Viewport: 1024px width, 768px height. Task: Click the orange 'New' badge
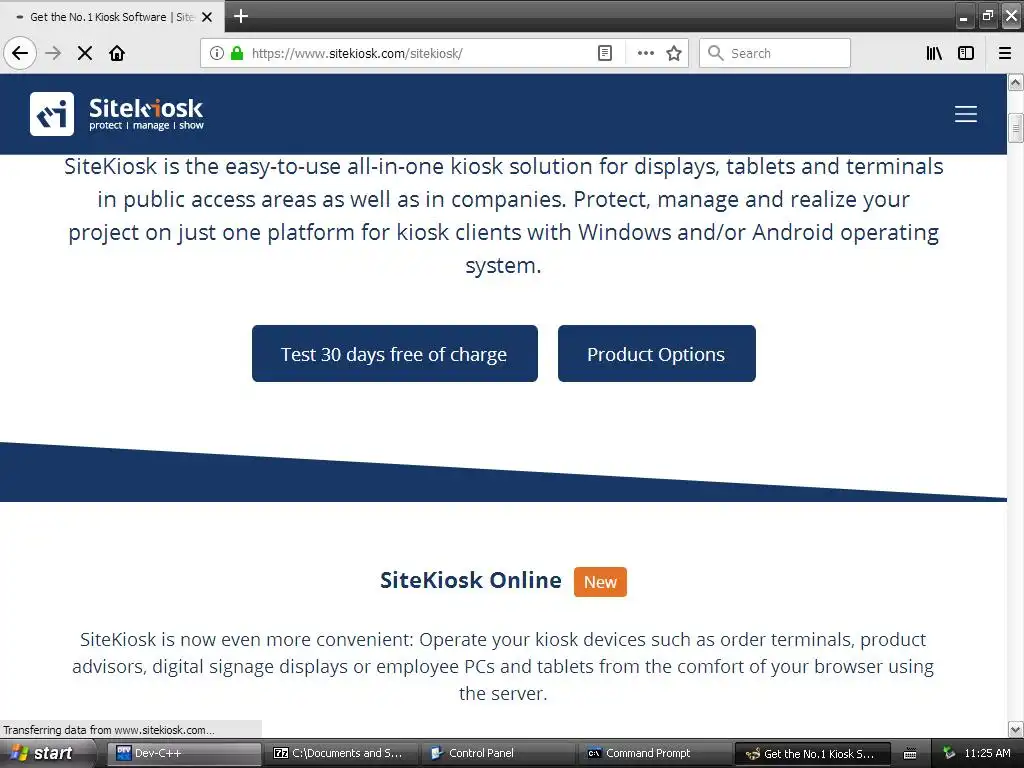[600, 582]
